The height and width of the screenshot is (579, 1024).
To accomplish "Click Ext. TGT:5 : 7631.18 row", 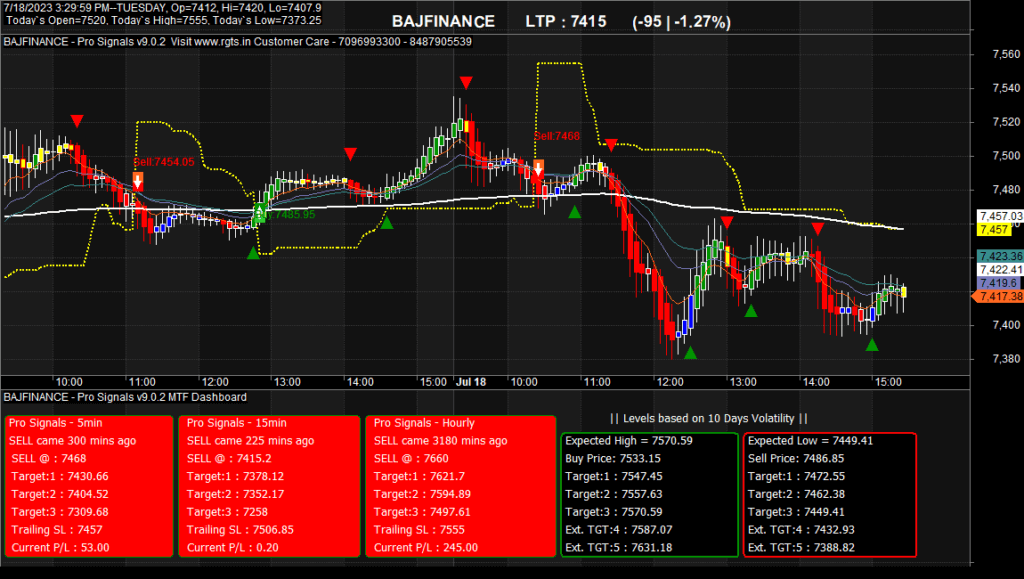I will pos(618,548).
